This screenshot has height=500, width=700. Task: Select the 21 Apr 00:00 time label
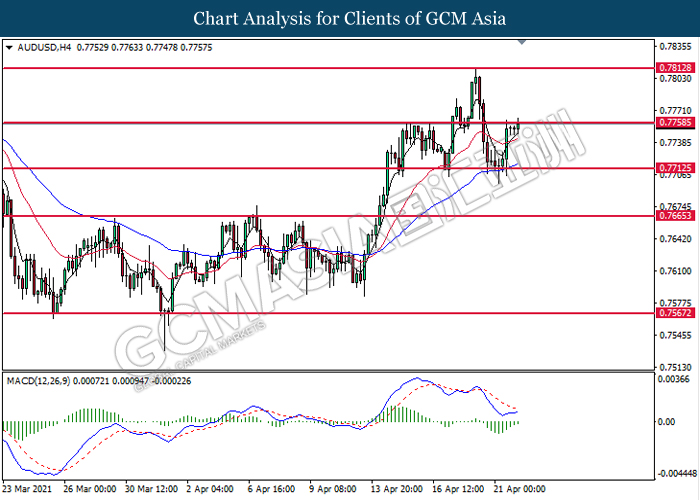519,490
